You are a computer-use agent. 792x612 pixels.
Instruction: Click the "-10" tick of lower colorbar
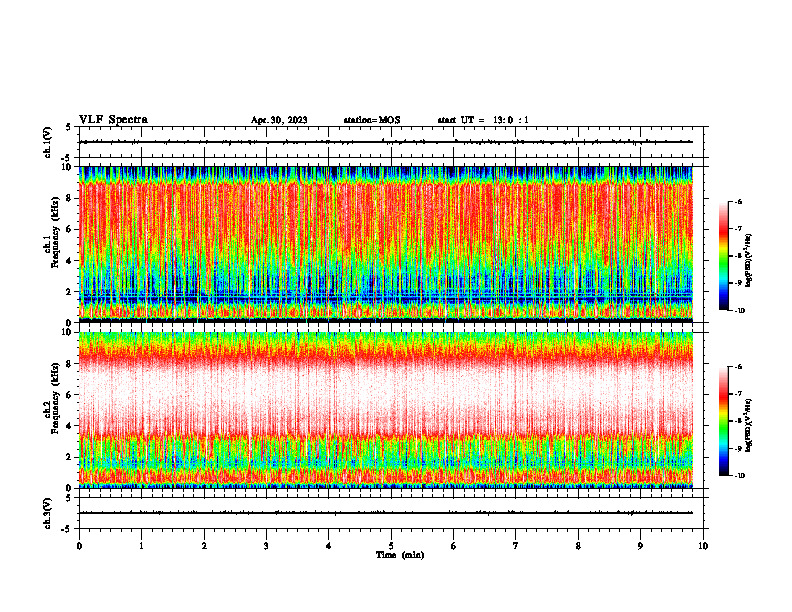[739, 476]
